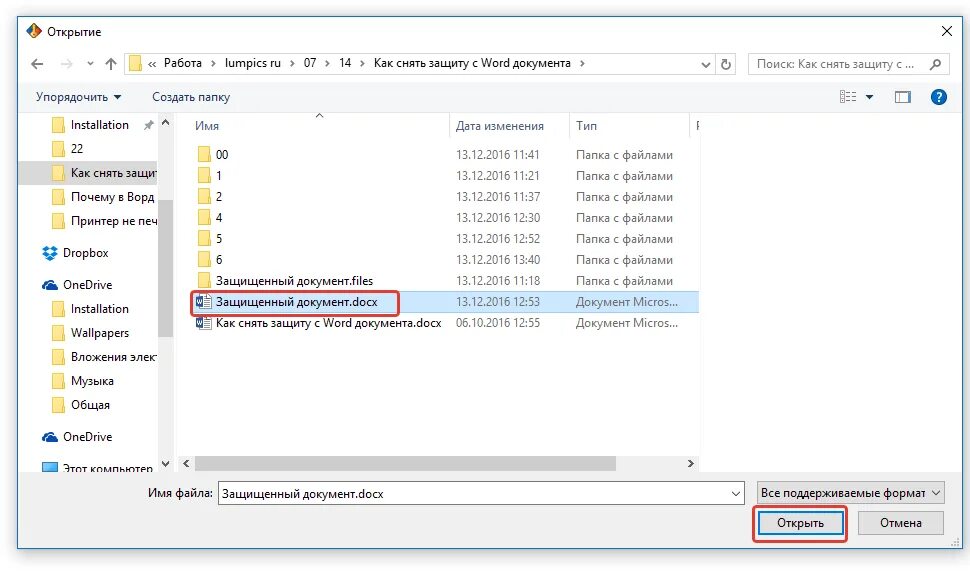Click Создать папку button
Image resolution: width=970 pixels, height=571 pixels.
tap(191, 97)
